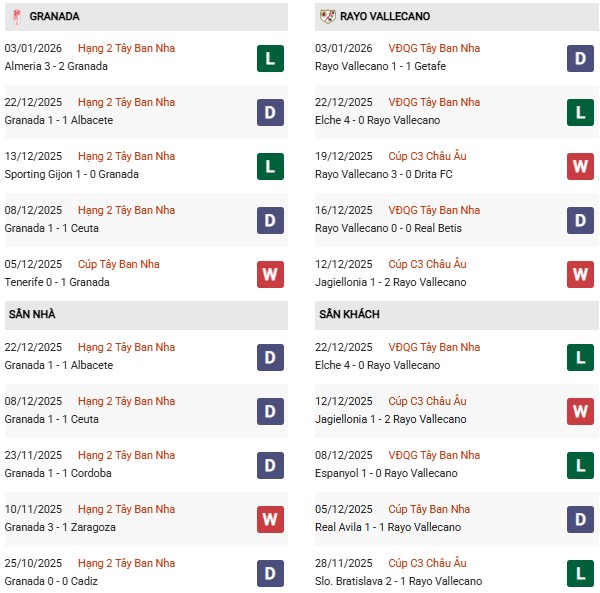This screenshot has width=600, height=593.
Task: Click the W badge for Tenerife 0-1 Granada
Action: click(x=269, y=274)
